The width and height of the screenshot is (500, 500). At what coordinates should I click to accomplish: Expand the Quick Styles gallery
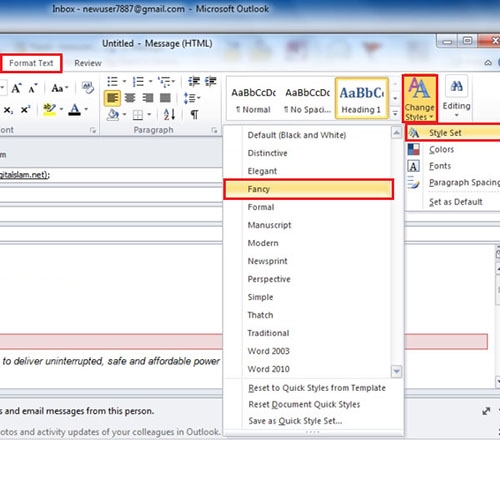[x=395, y=114]
